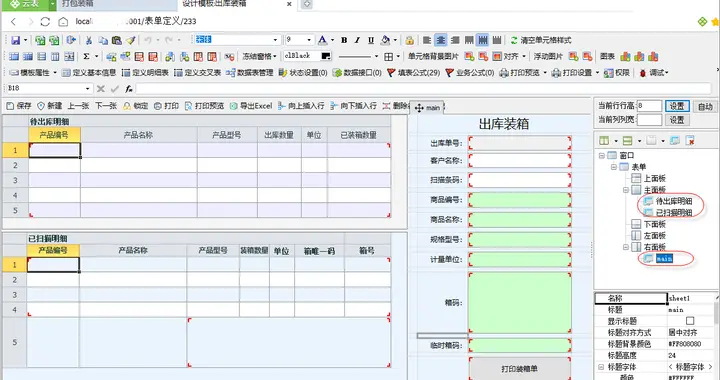Toggle right horizontal alignment

pos(455,40)
